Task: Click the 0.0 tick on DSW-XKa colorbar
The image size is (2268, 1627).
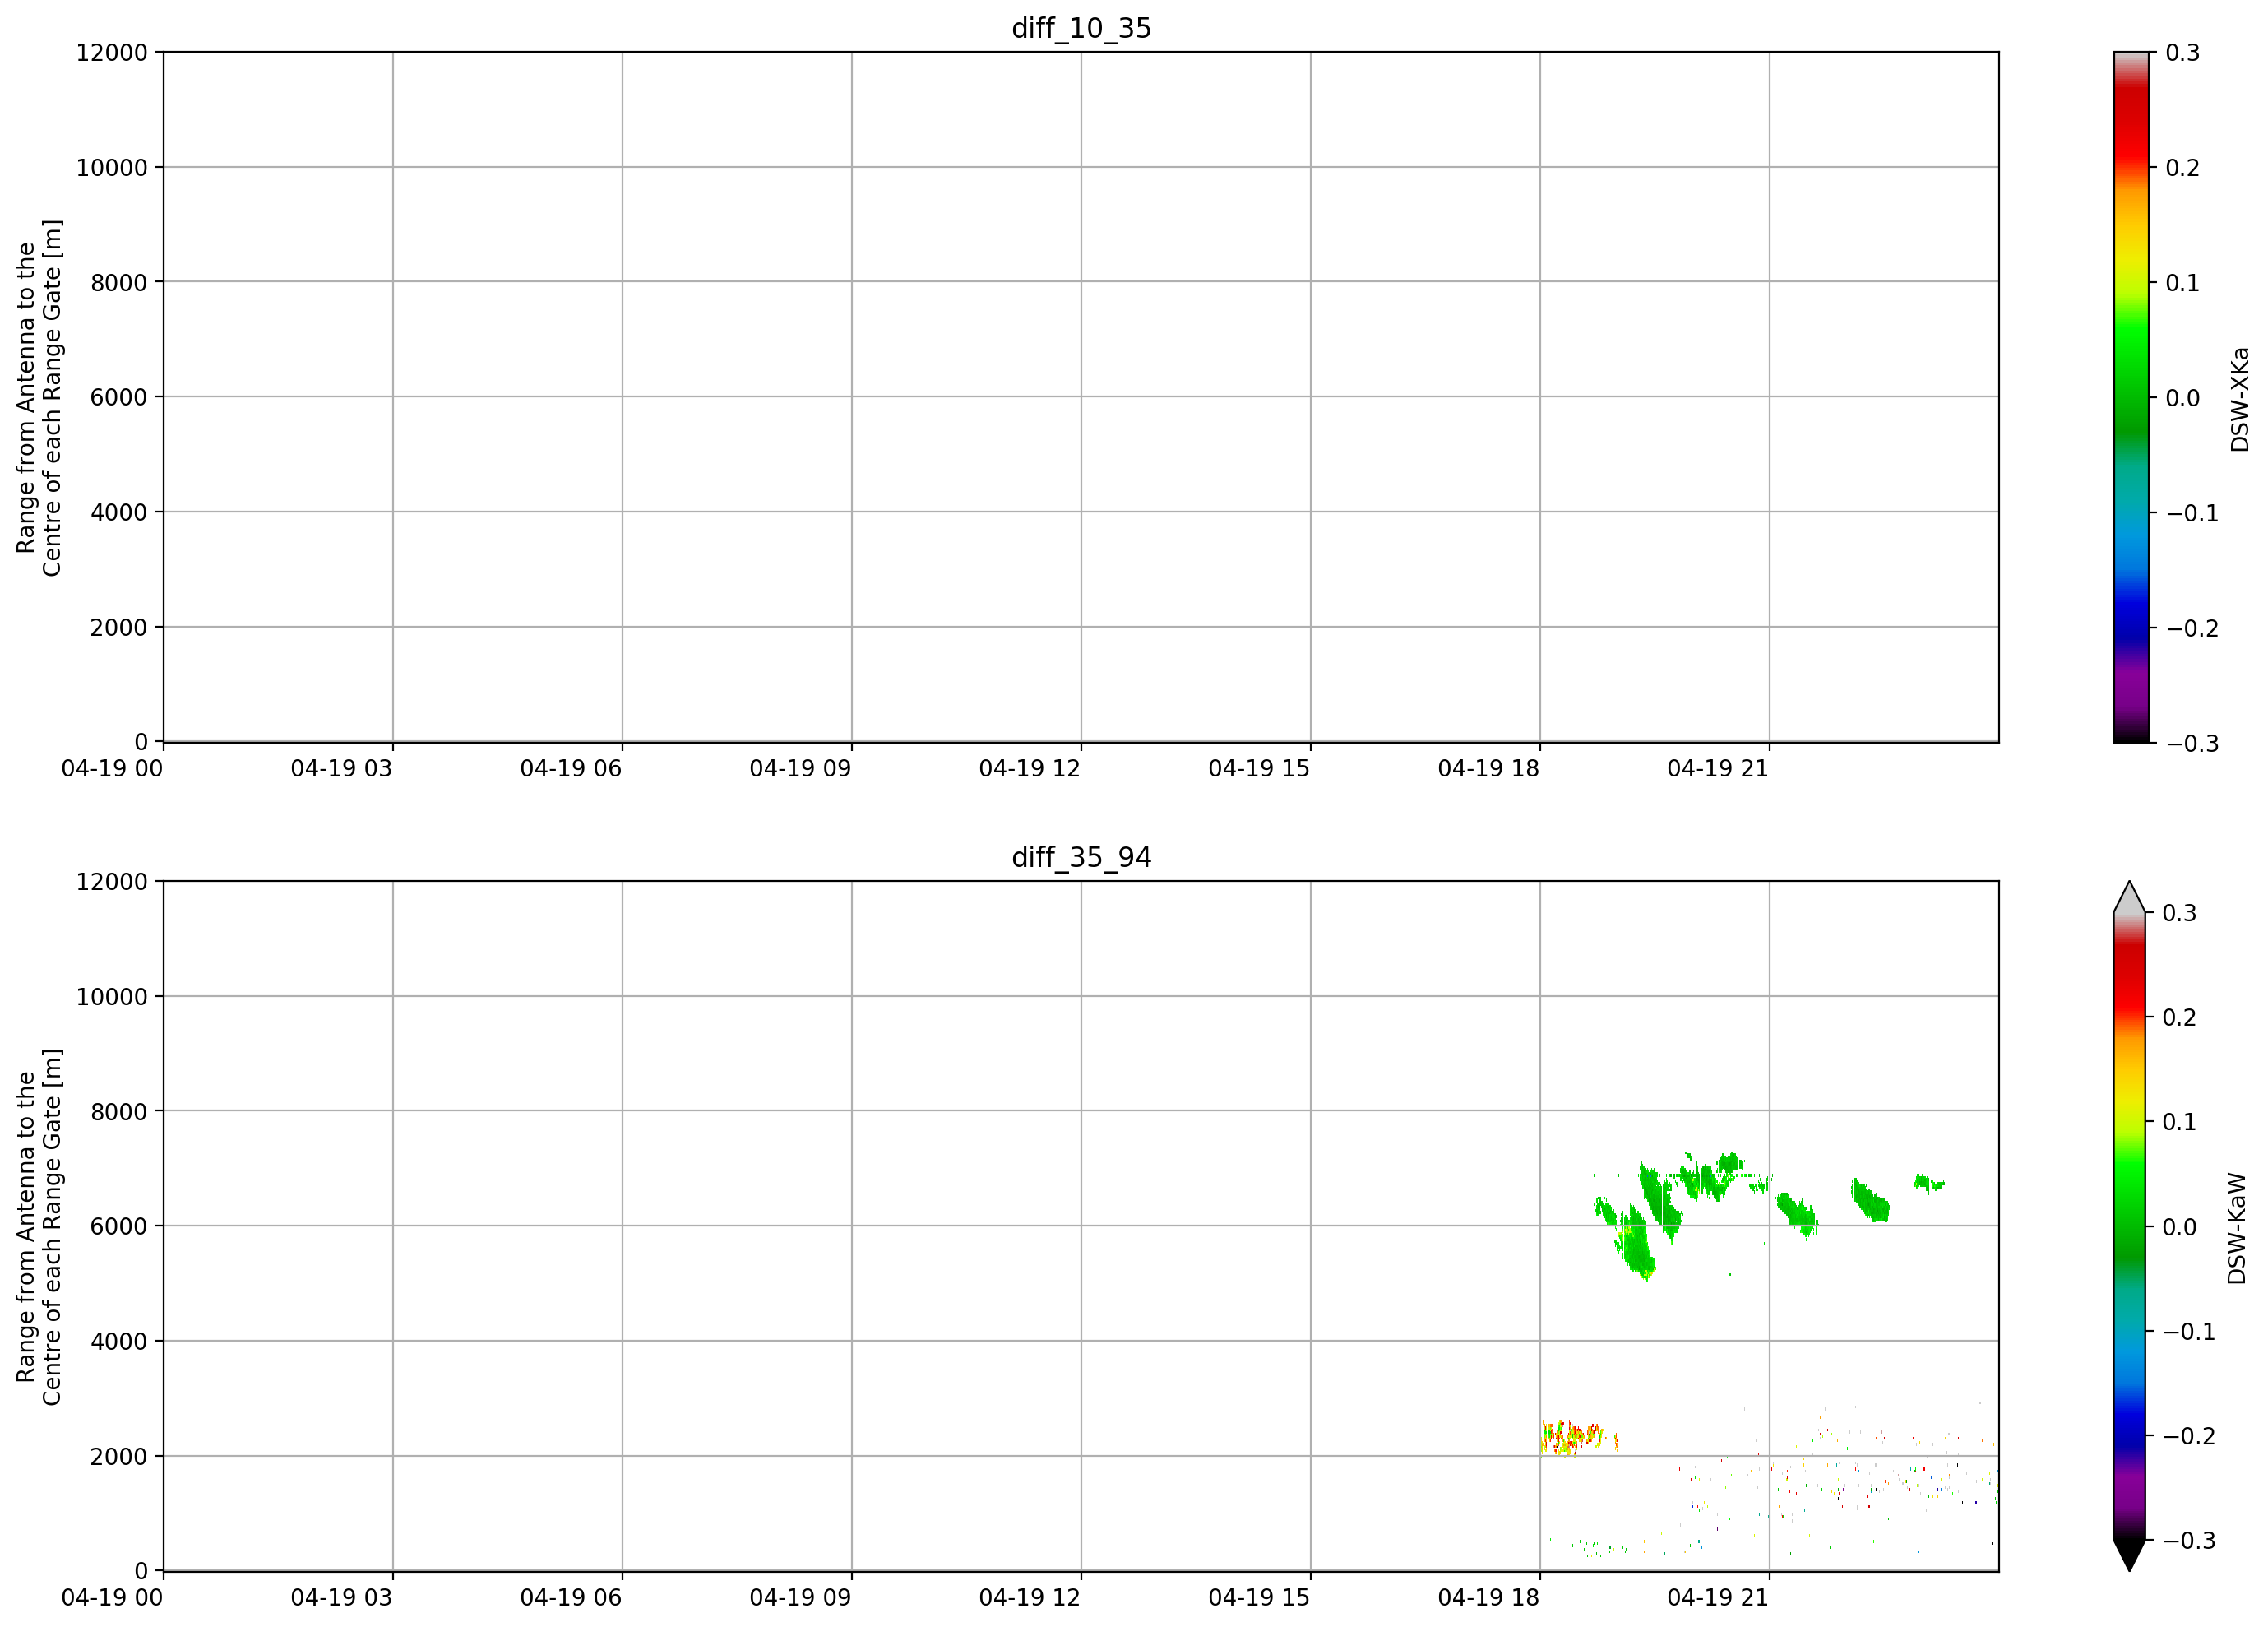Action: [2183, 398]
